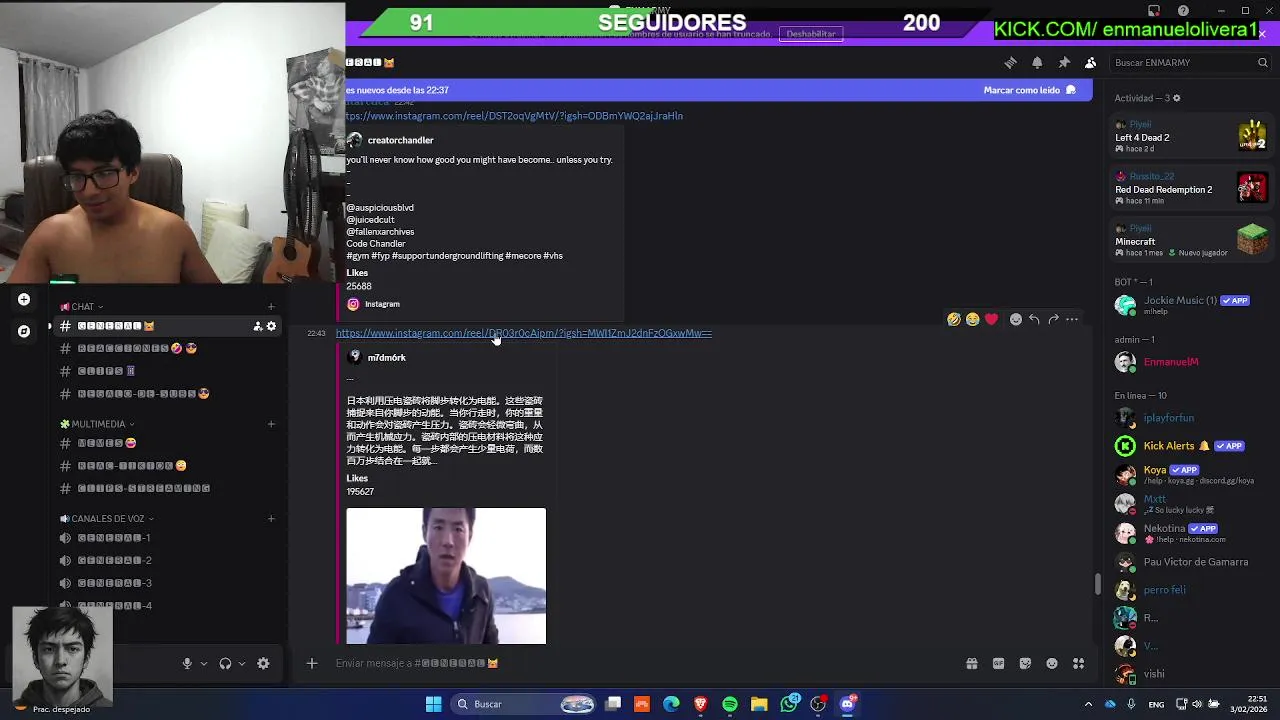This screenshot has height=720, width=1280.
Task: Open the GIF picker icon
Action: (998, 663)
